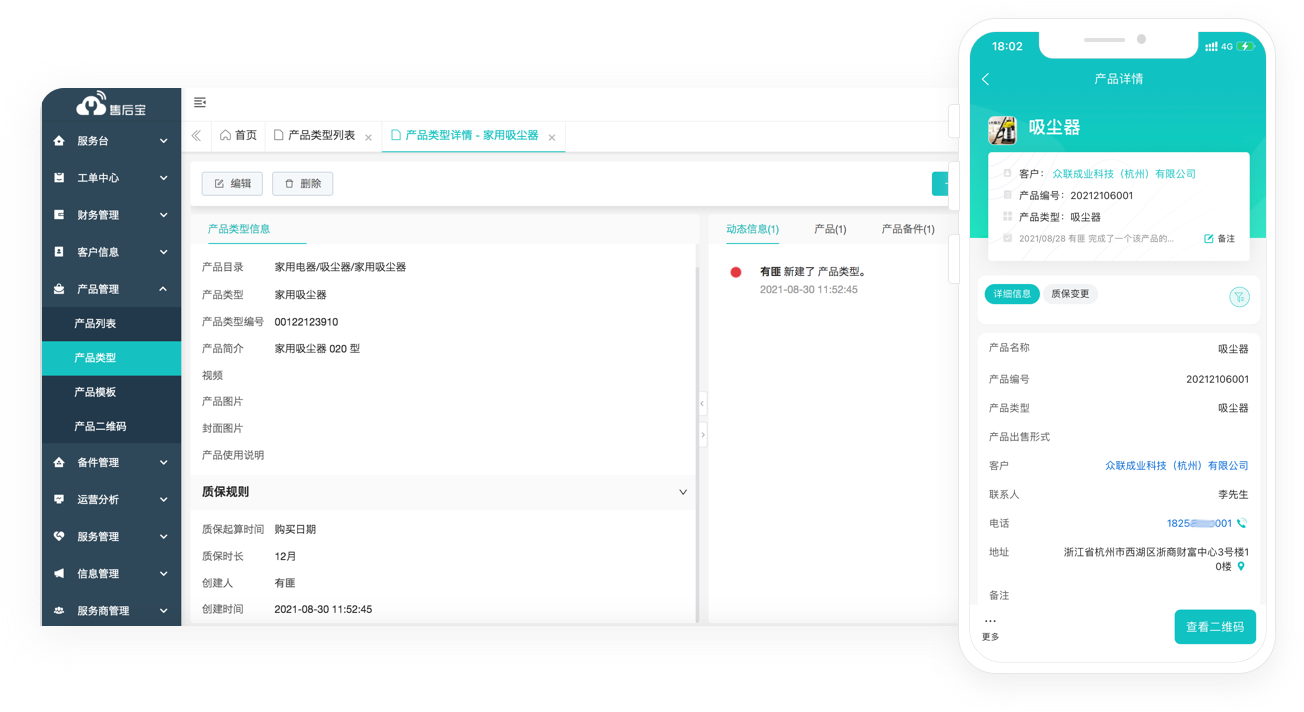
Task: Collapse the 质保规则 section chevron
Action: 683,492
